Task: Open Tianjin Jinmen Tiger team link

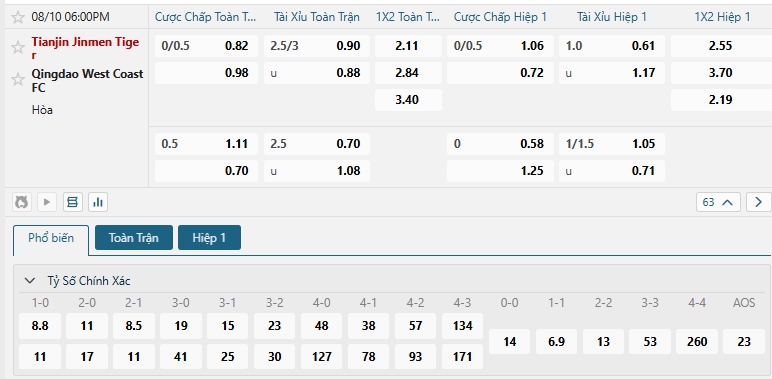Action: pos(85,48)
